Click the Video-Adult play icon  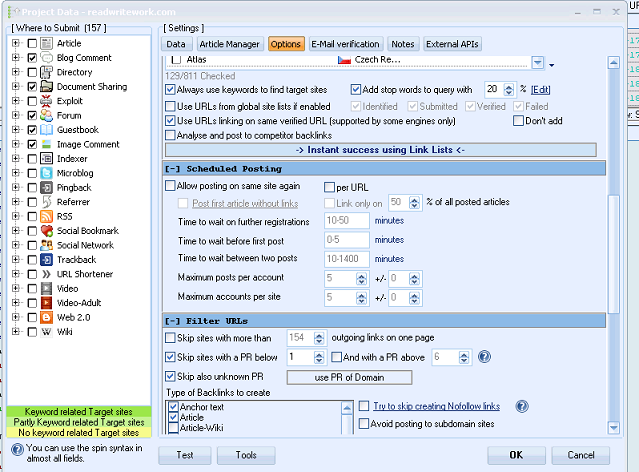(x=46, y=303)
